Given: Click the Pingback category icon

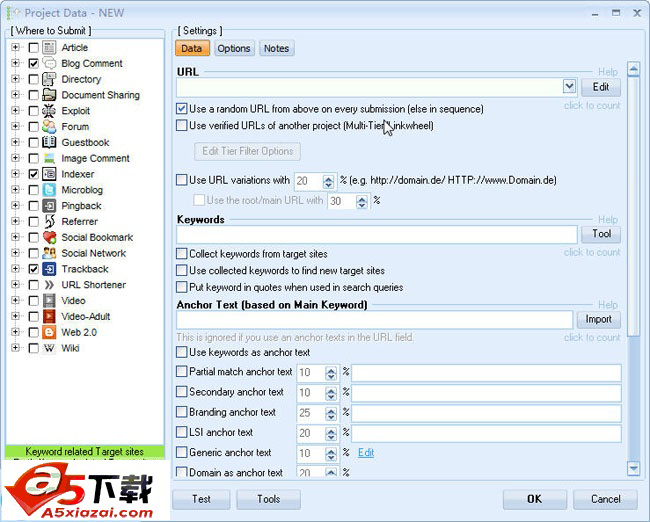Looking at the screenshot, I should coord(49,206).
